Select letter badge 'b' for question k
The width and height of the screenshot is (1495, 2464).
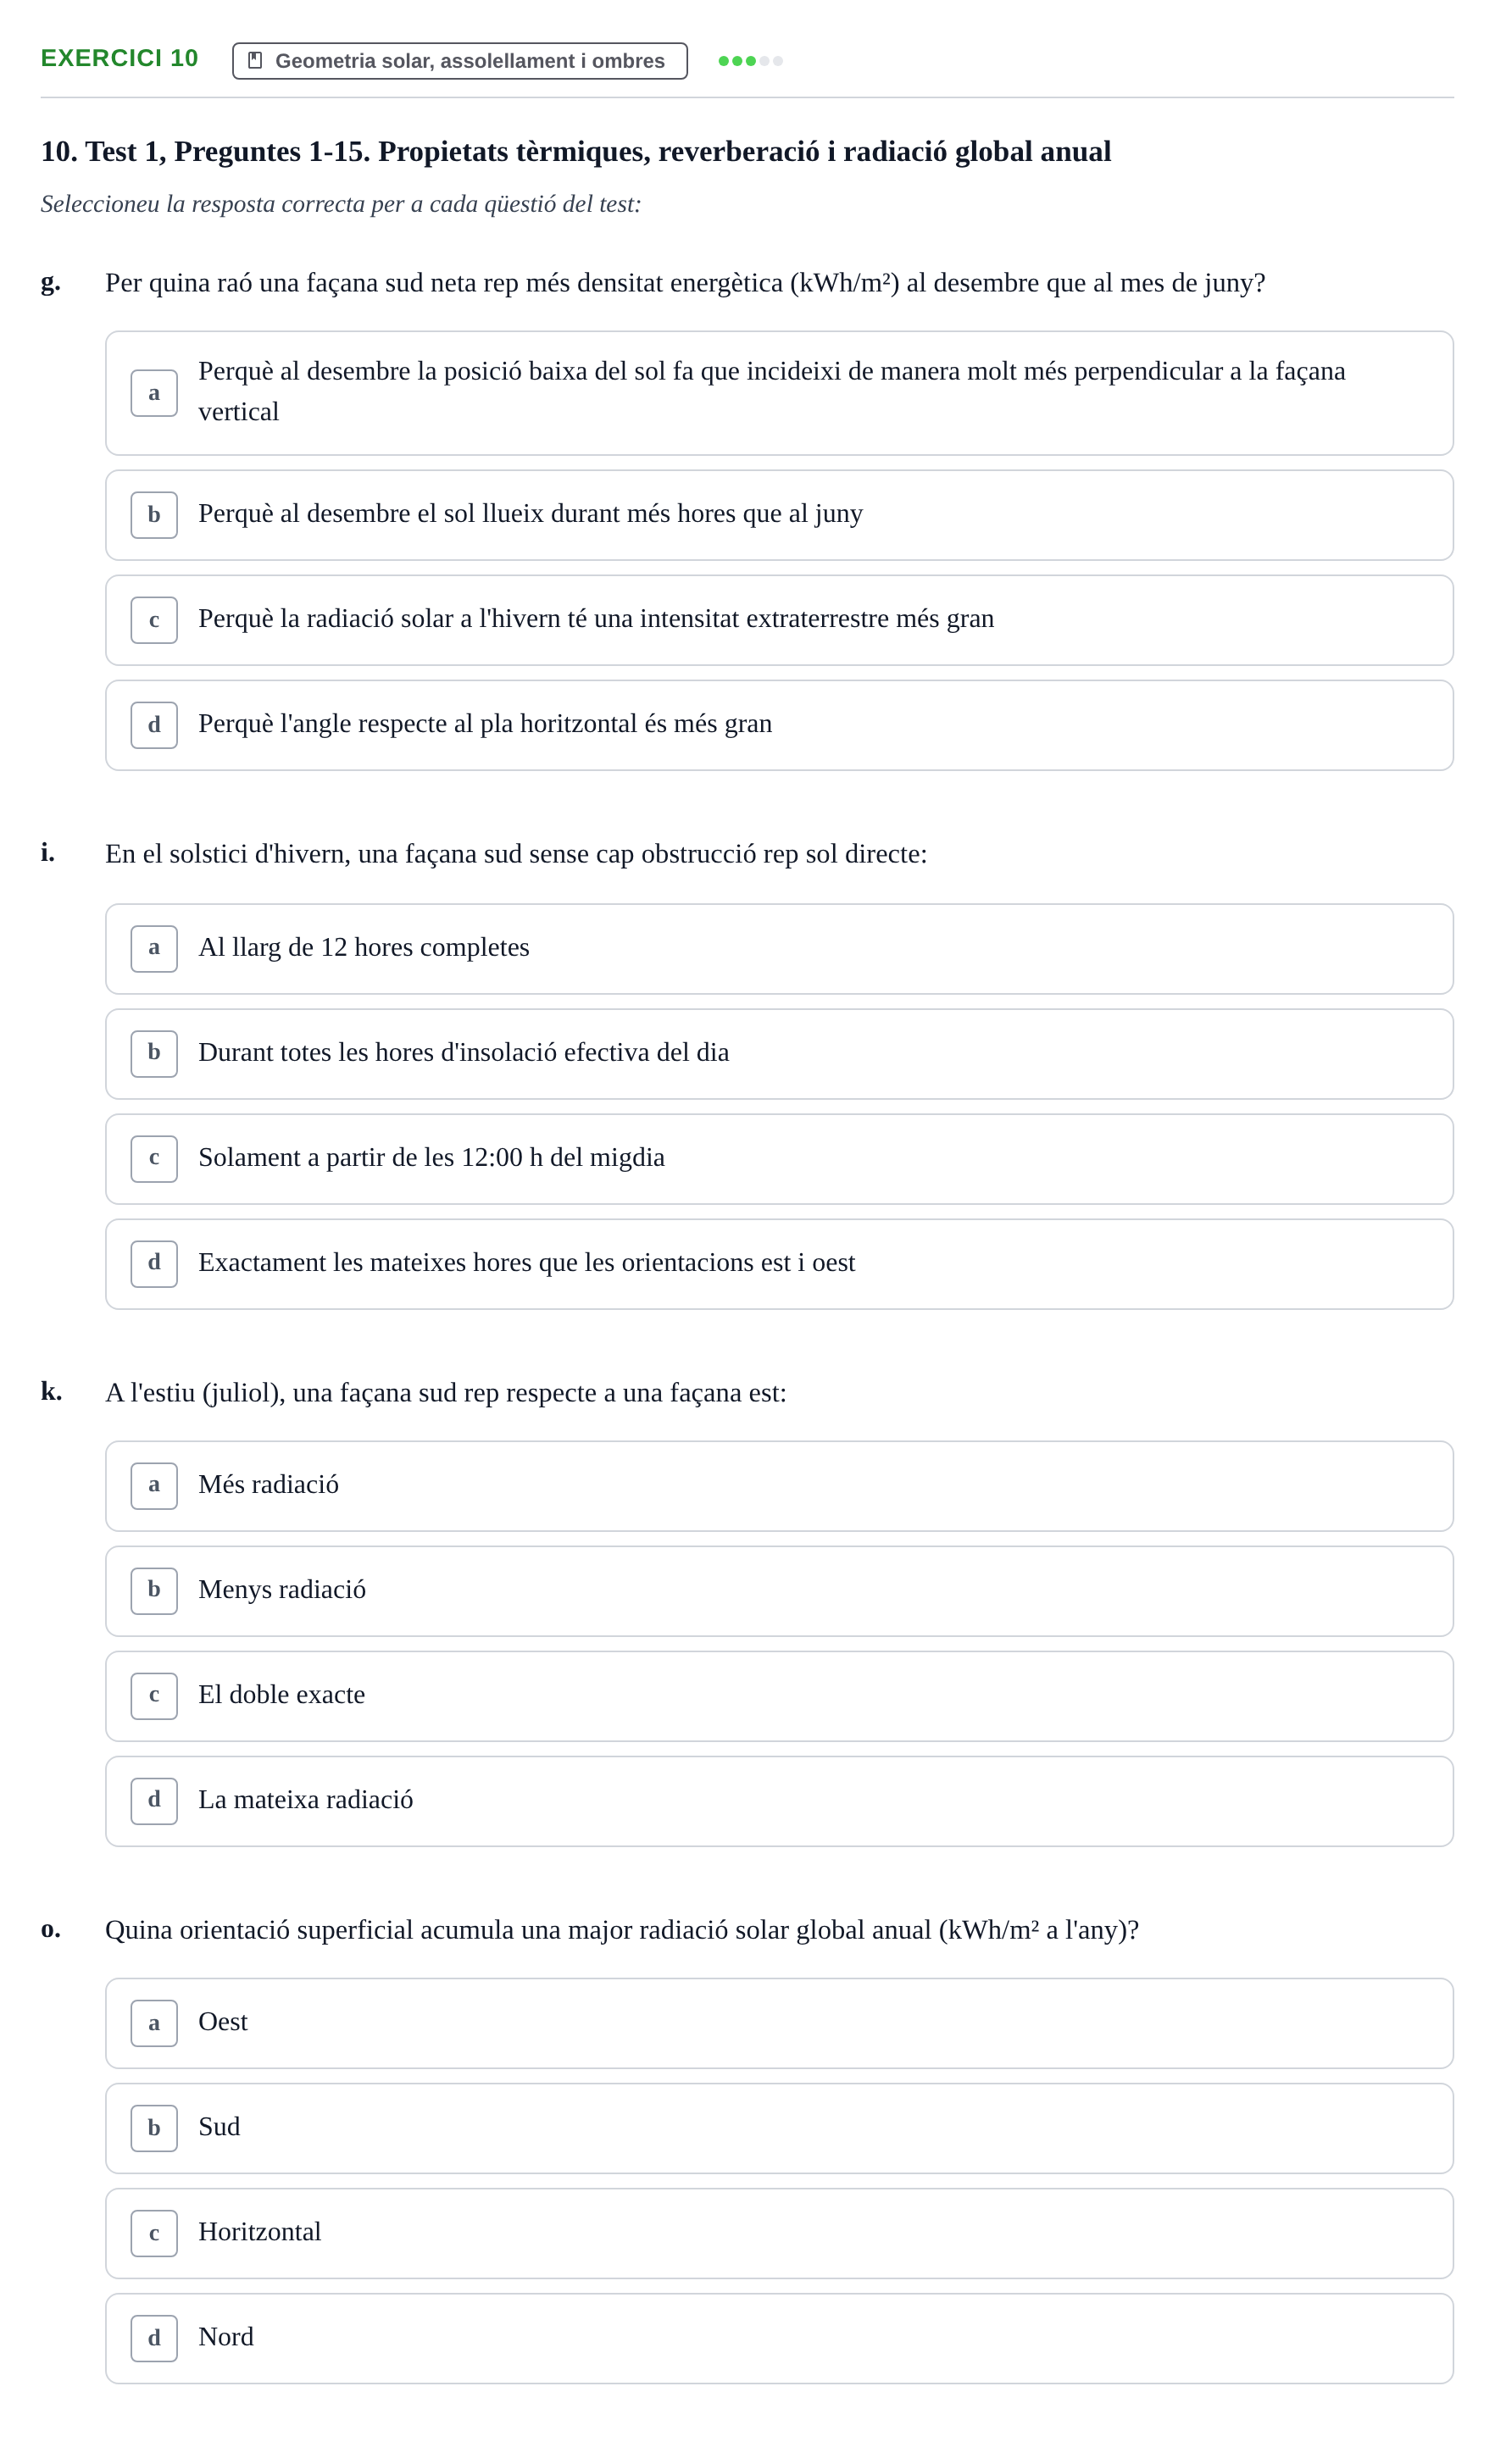(x=154, y=1590)
